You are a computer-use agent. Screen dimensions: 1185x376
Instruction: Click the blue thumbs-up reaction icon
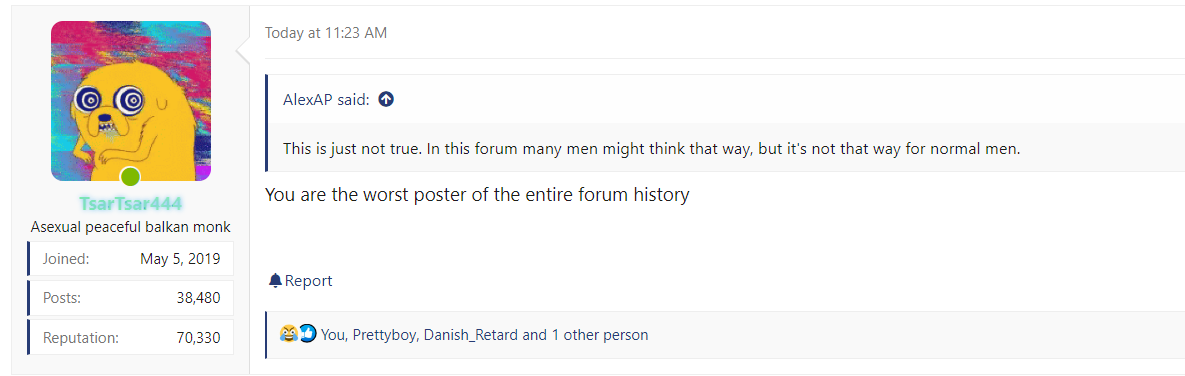click(x=307, y=334)
